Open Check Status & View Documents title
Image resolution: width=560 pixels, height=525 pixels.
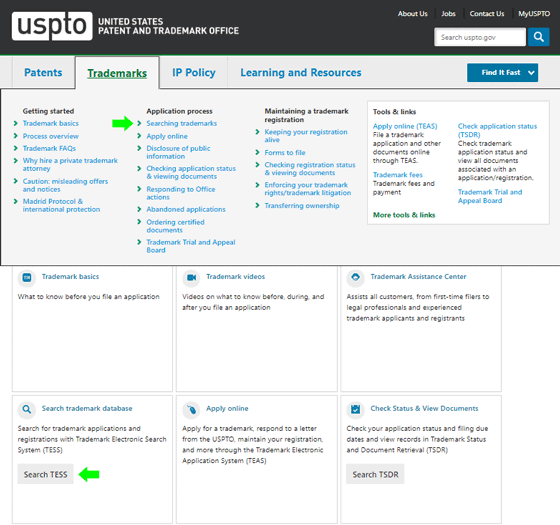(x=424, y=408)
